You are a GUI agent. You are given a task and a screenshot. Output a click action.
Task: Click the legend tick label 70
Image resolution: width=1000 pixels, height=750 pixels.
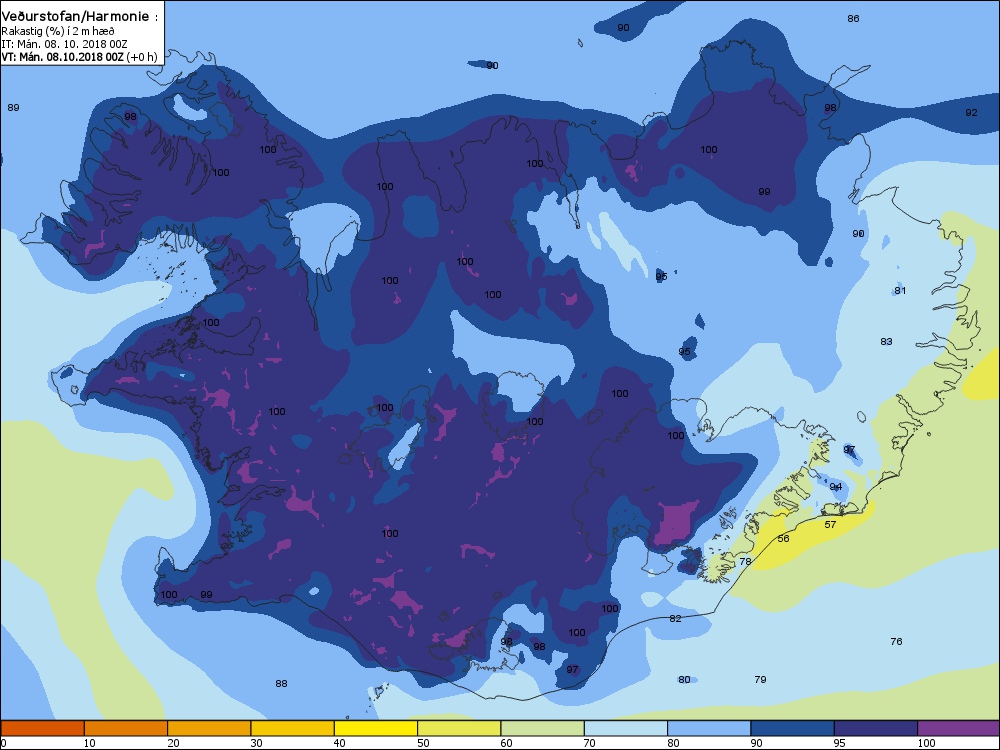(590, 743)
